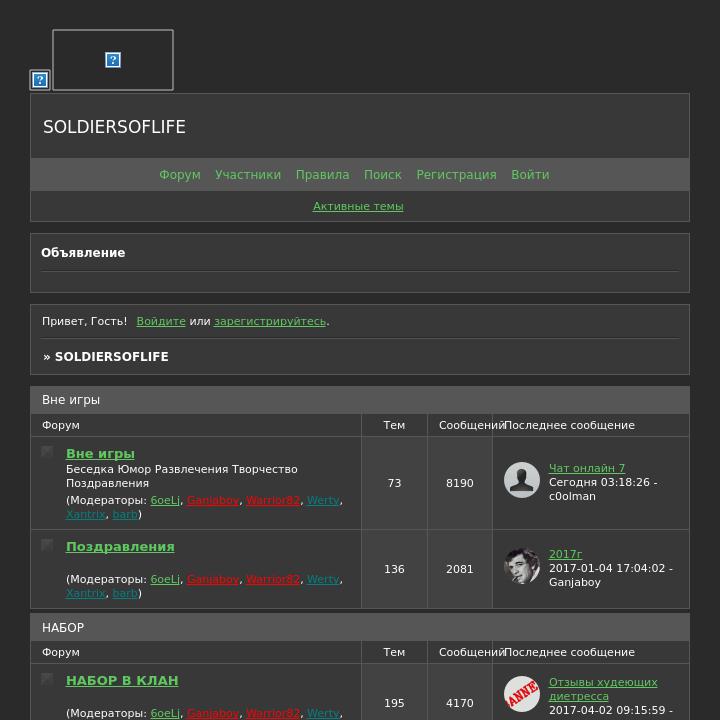Click the forum status icon beside Поздравления
720x720 pixels.
pos(47,545)
